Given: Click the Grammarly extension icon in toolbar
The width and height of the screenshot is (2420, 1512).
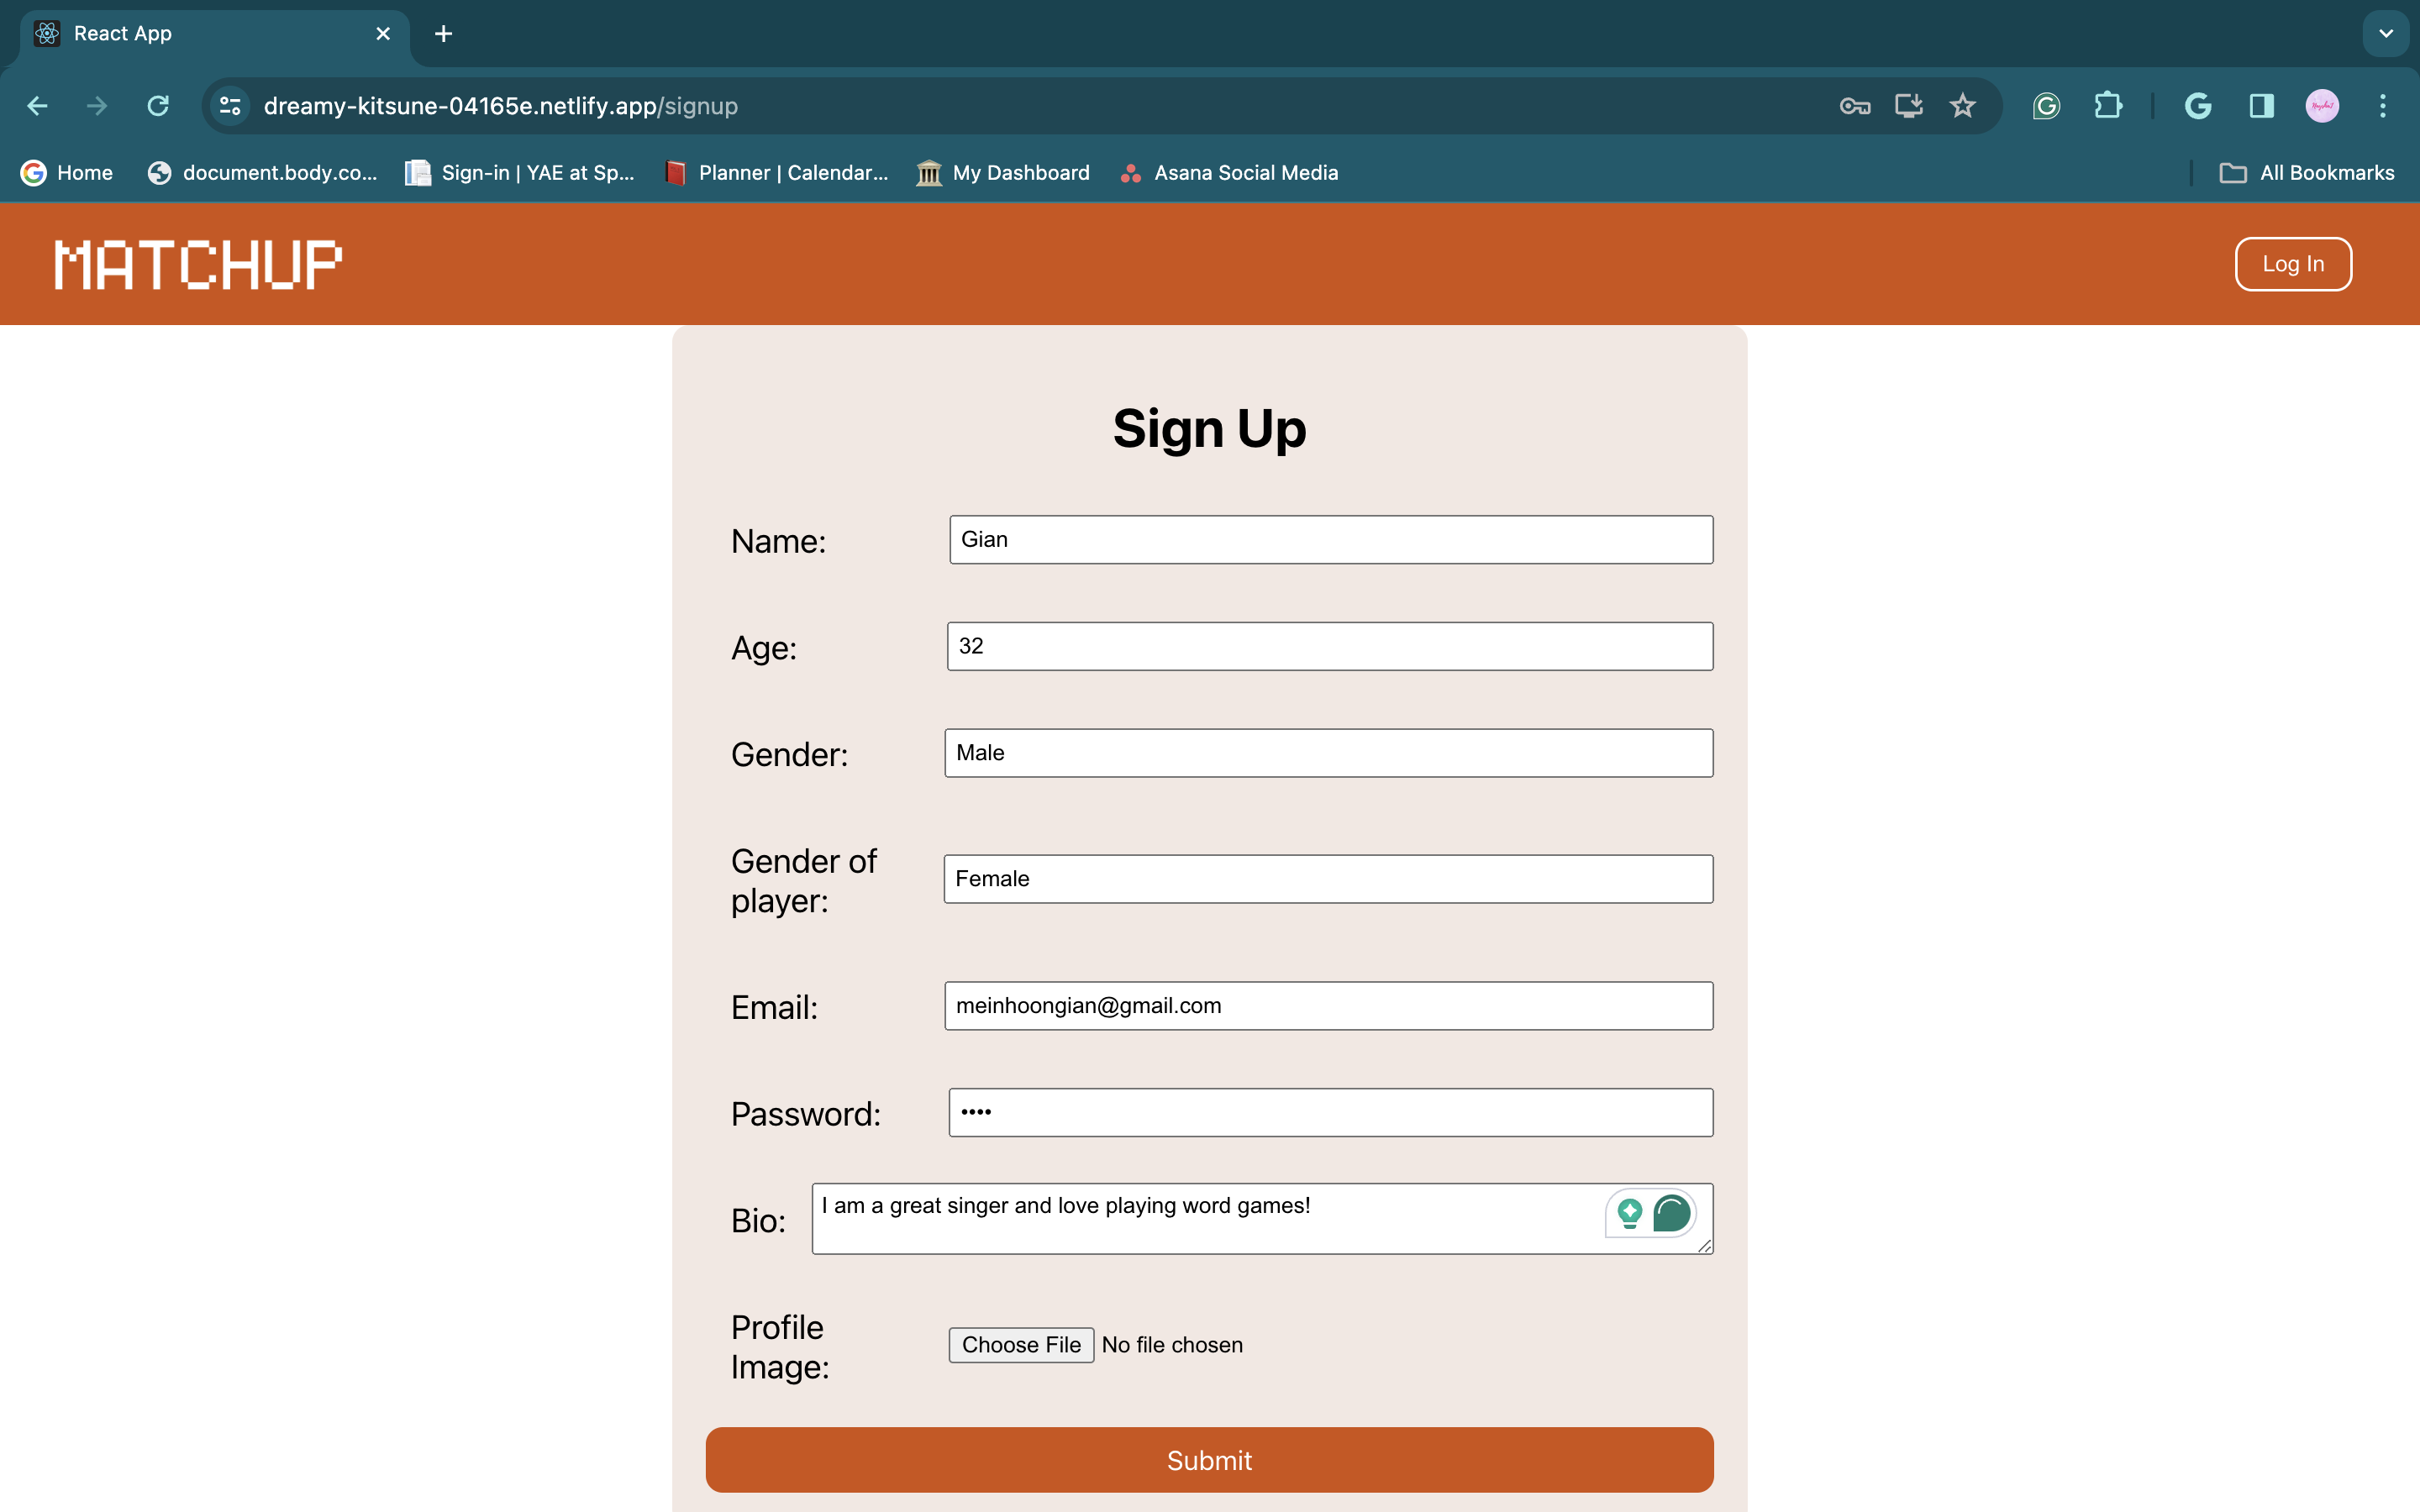Looking at the screenshot, I should coord(2046,106).
